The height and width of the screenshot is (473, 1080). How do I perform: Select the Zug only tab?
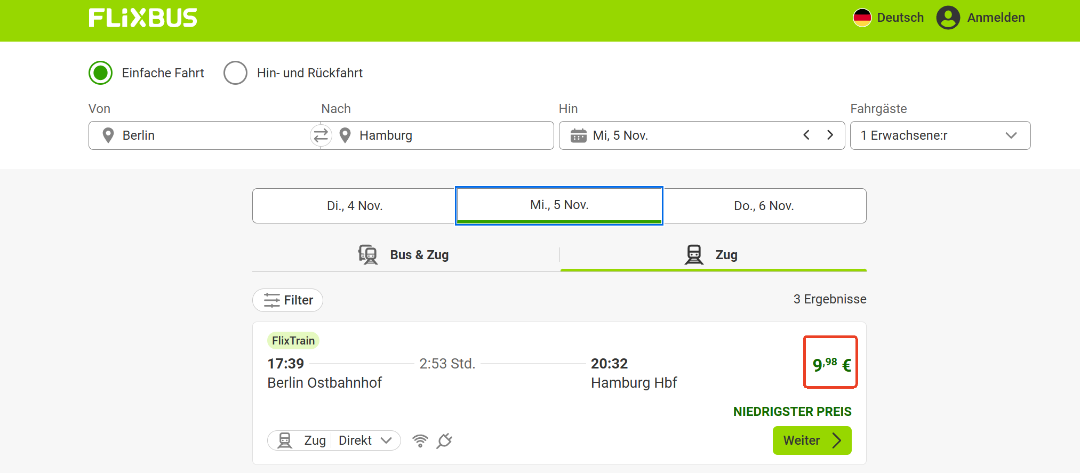[712, 255]
